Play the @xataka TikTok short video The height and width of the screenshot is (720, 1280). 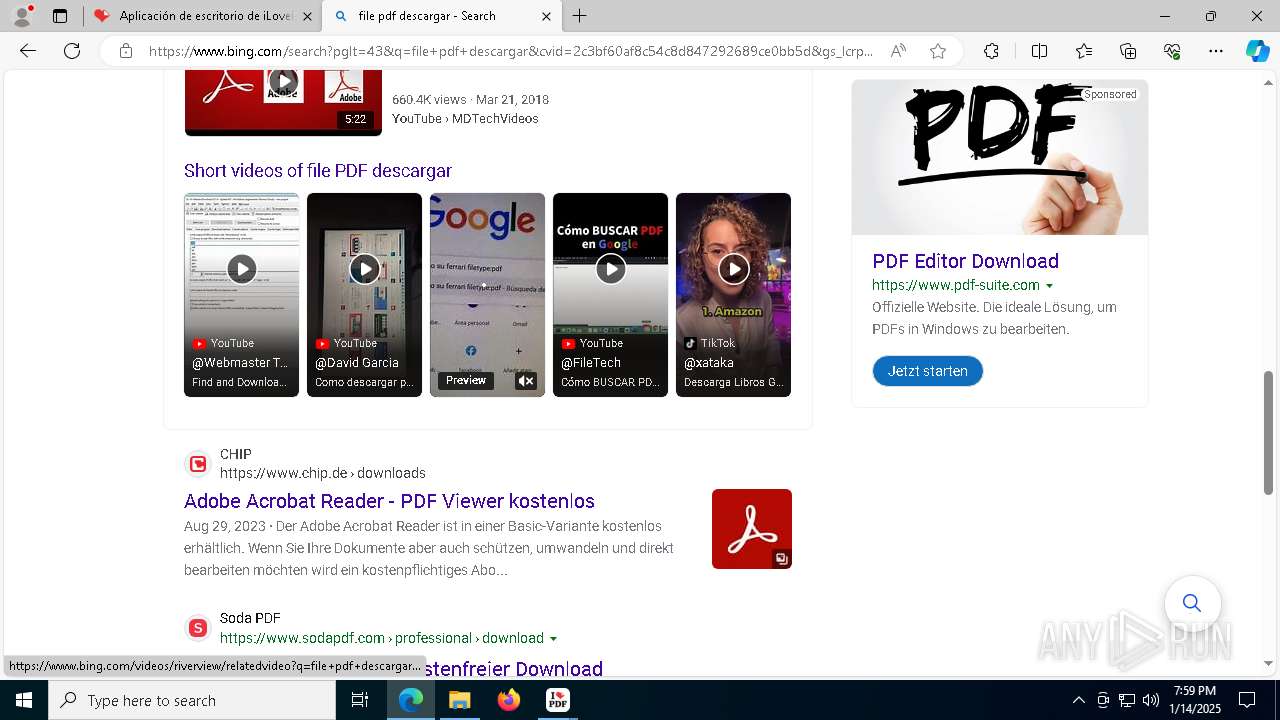click(733, 295)
